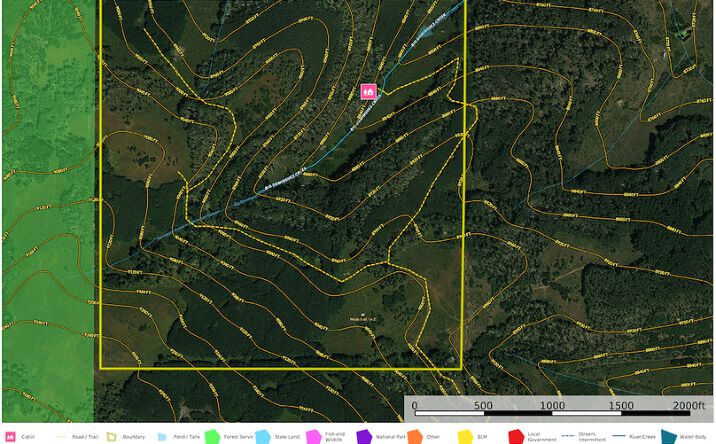Click the '0' mark on the scale bar
The image size is (716, 444).
click(414, 406)
